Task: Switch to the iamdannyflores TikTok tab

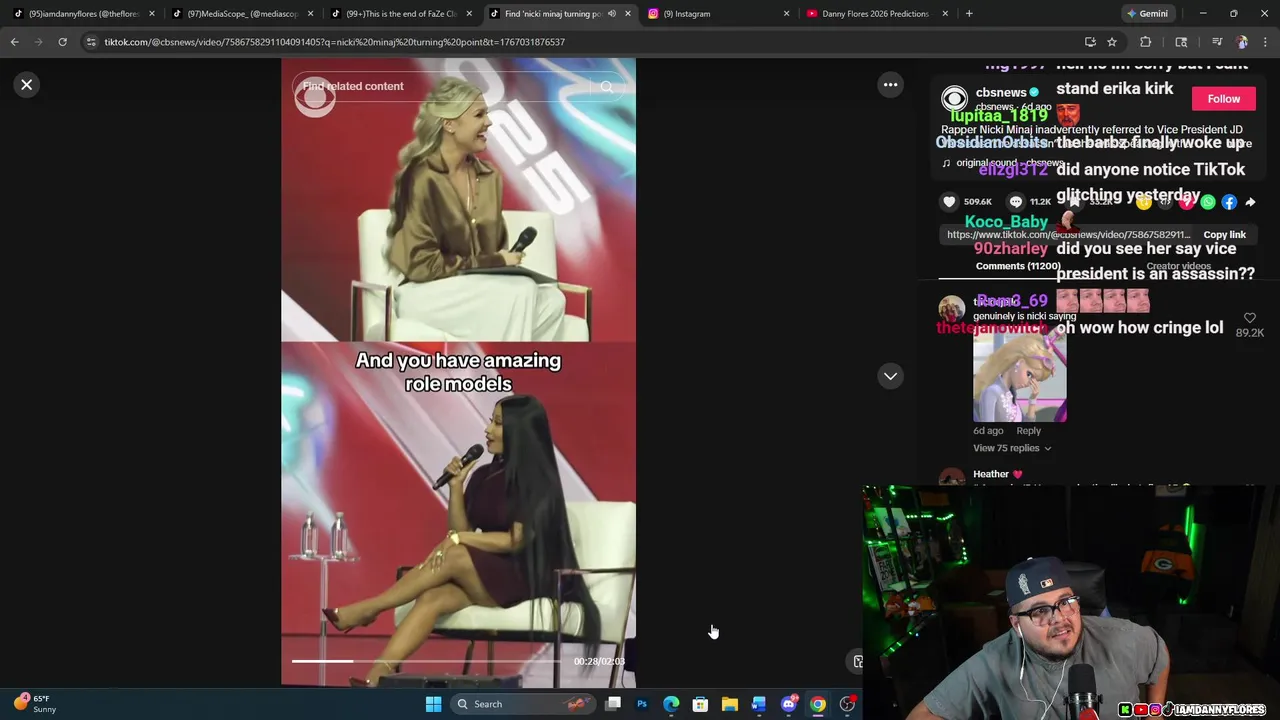Action: (x=84, y=14)
